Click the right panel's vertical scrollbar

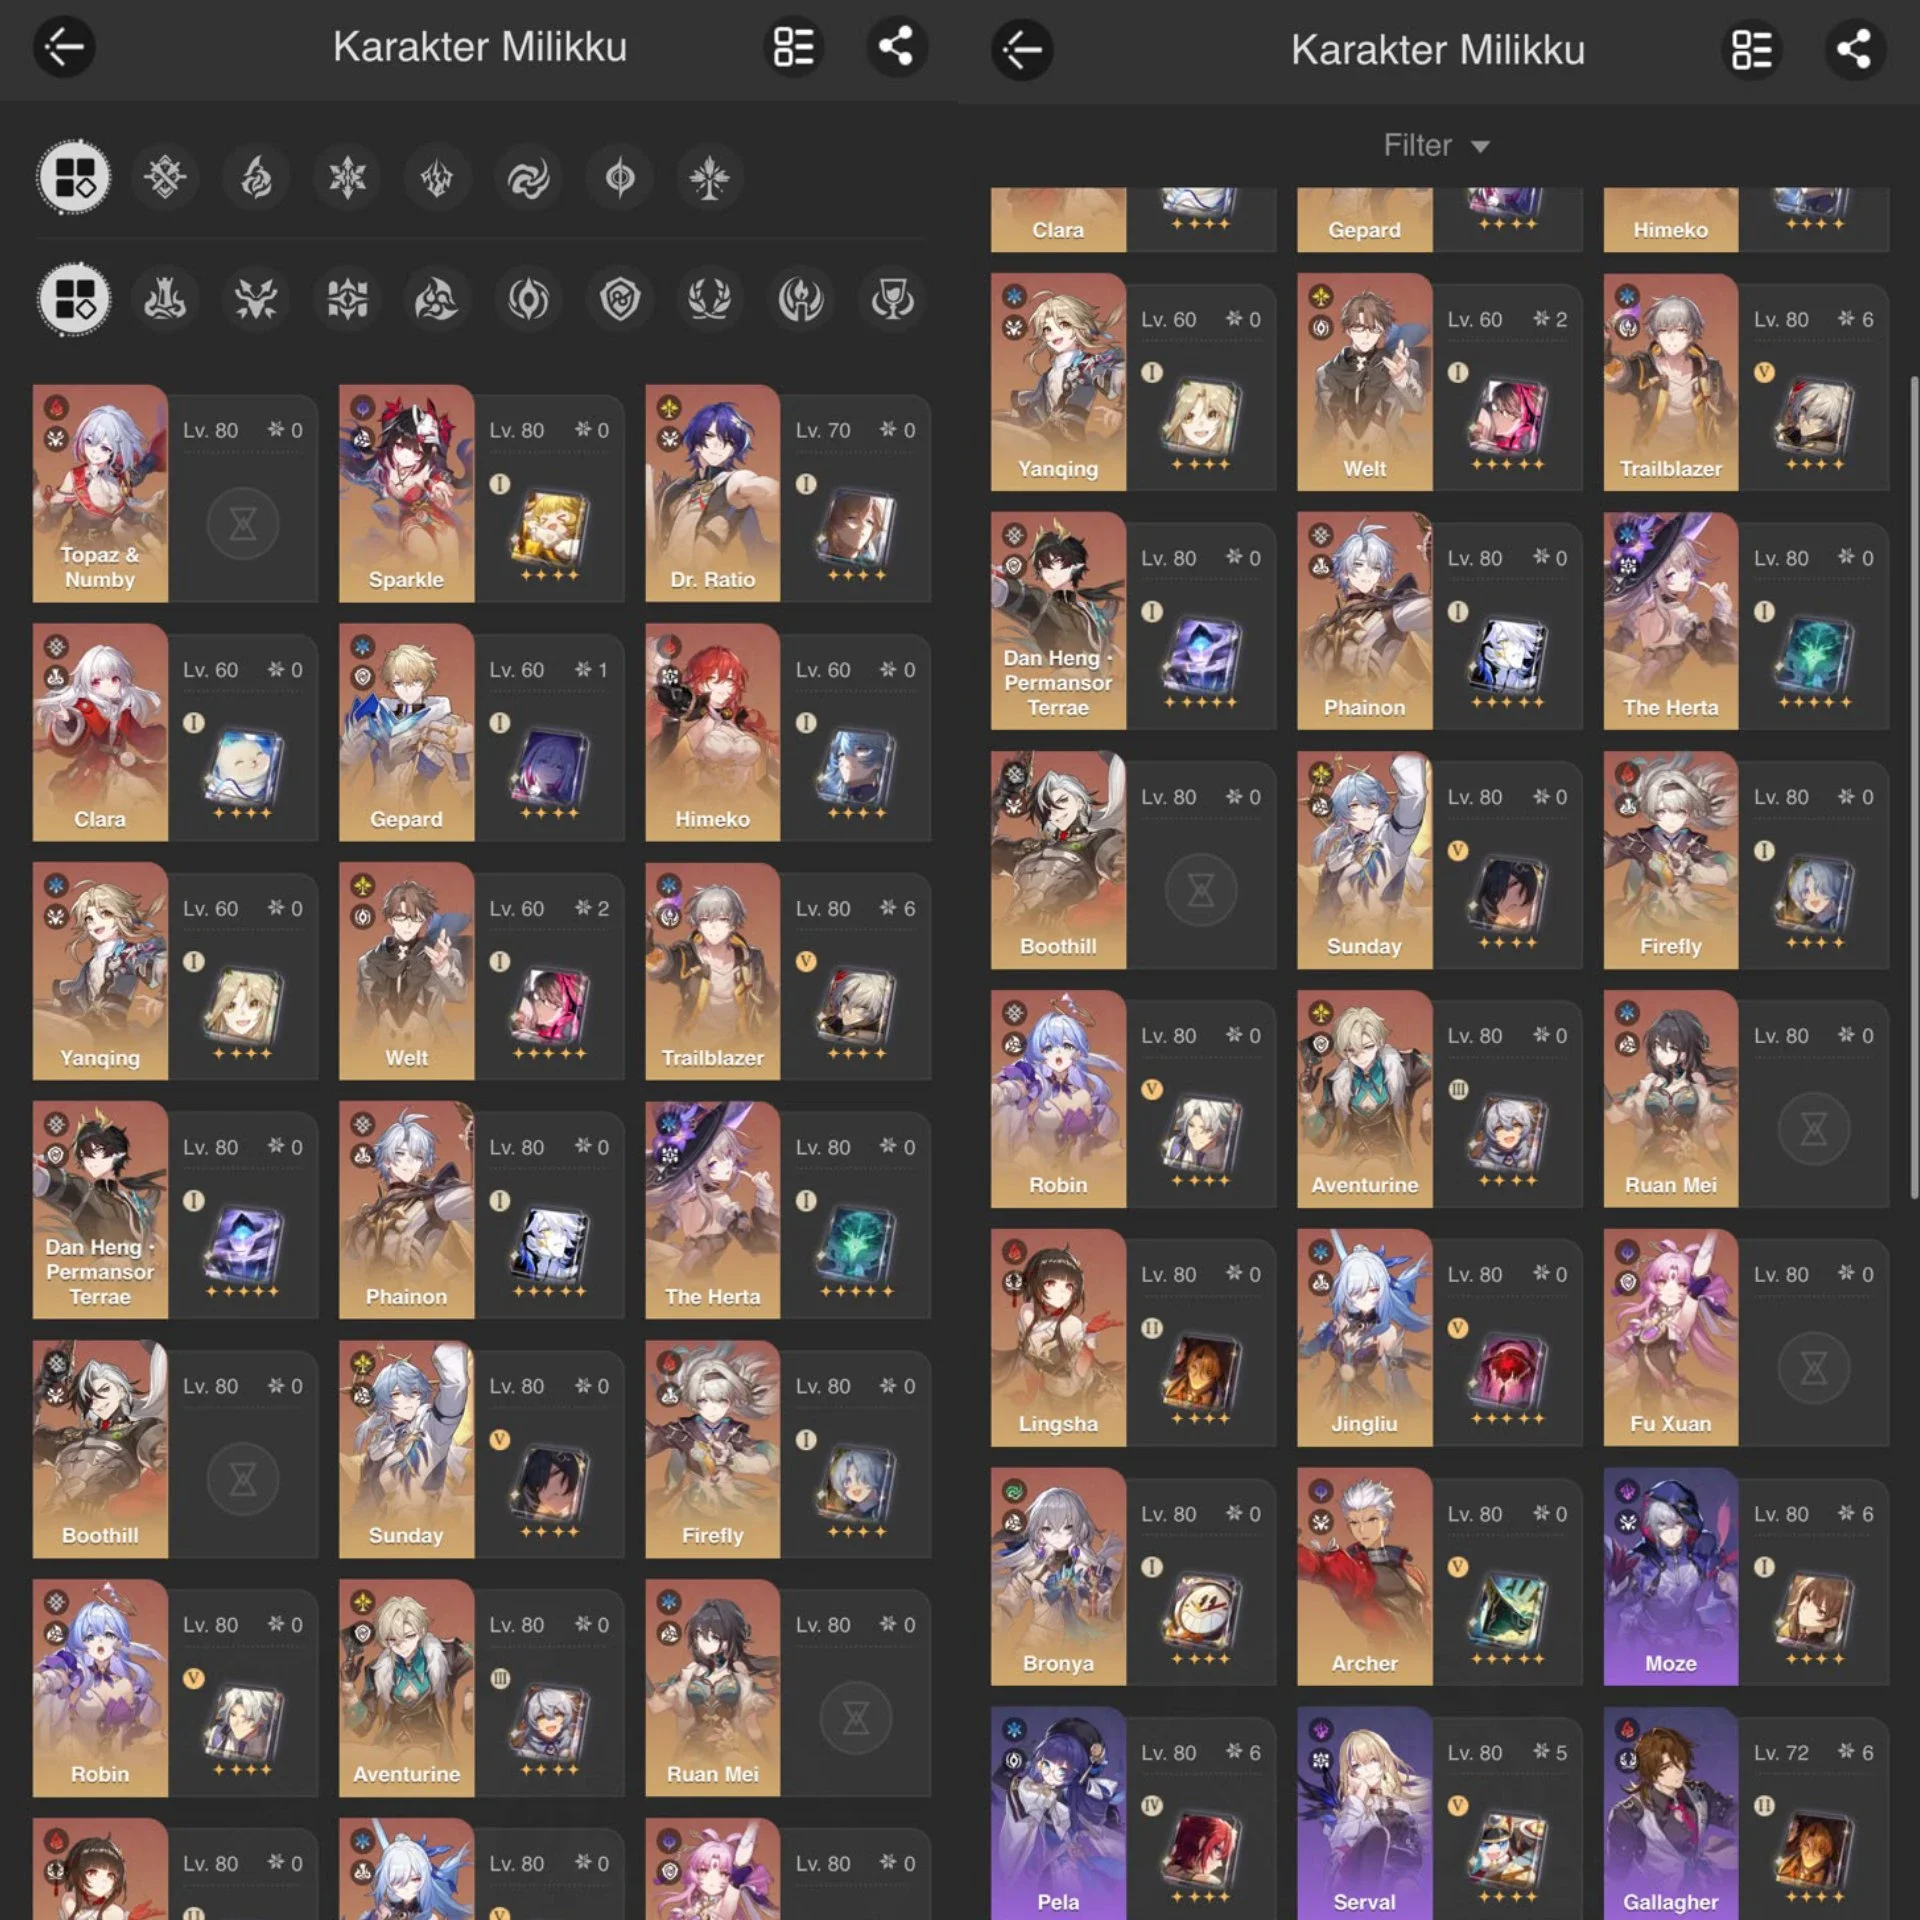pos(1914,788)
